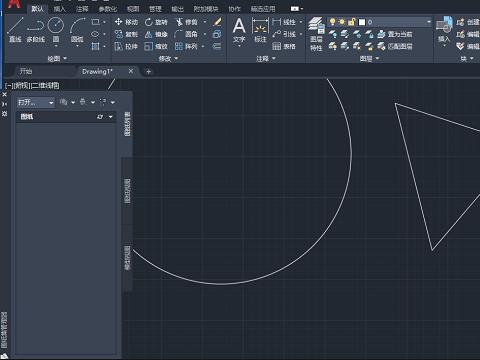
Task: Select Linear dimension (线性) tool
Action: (284, 22)
